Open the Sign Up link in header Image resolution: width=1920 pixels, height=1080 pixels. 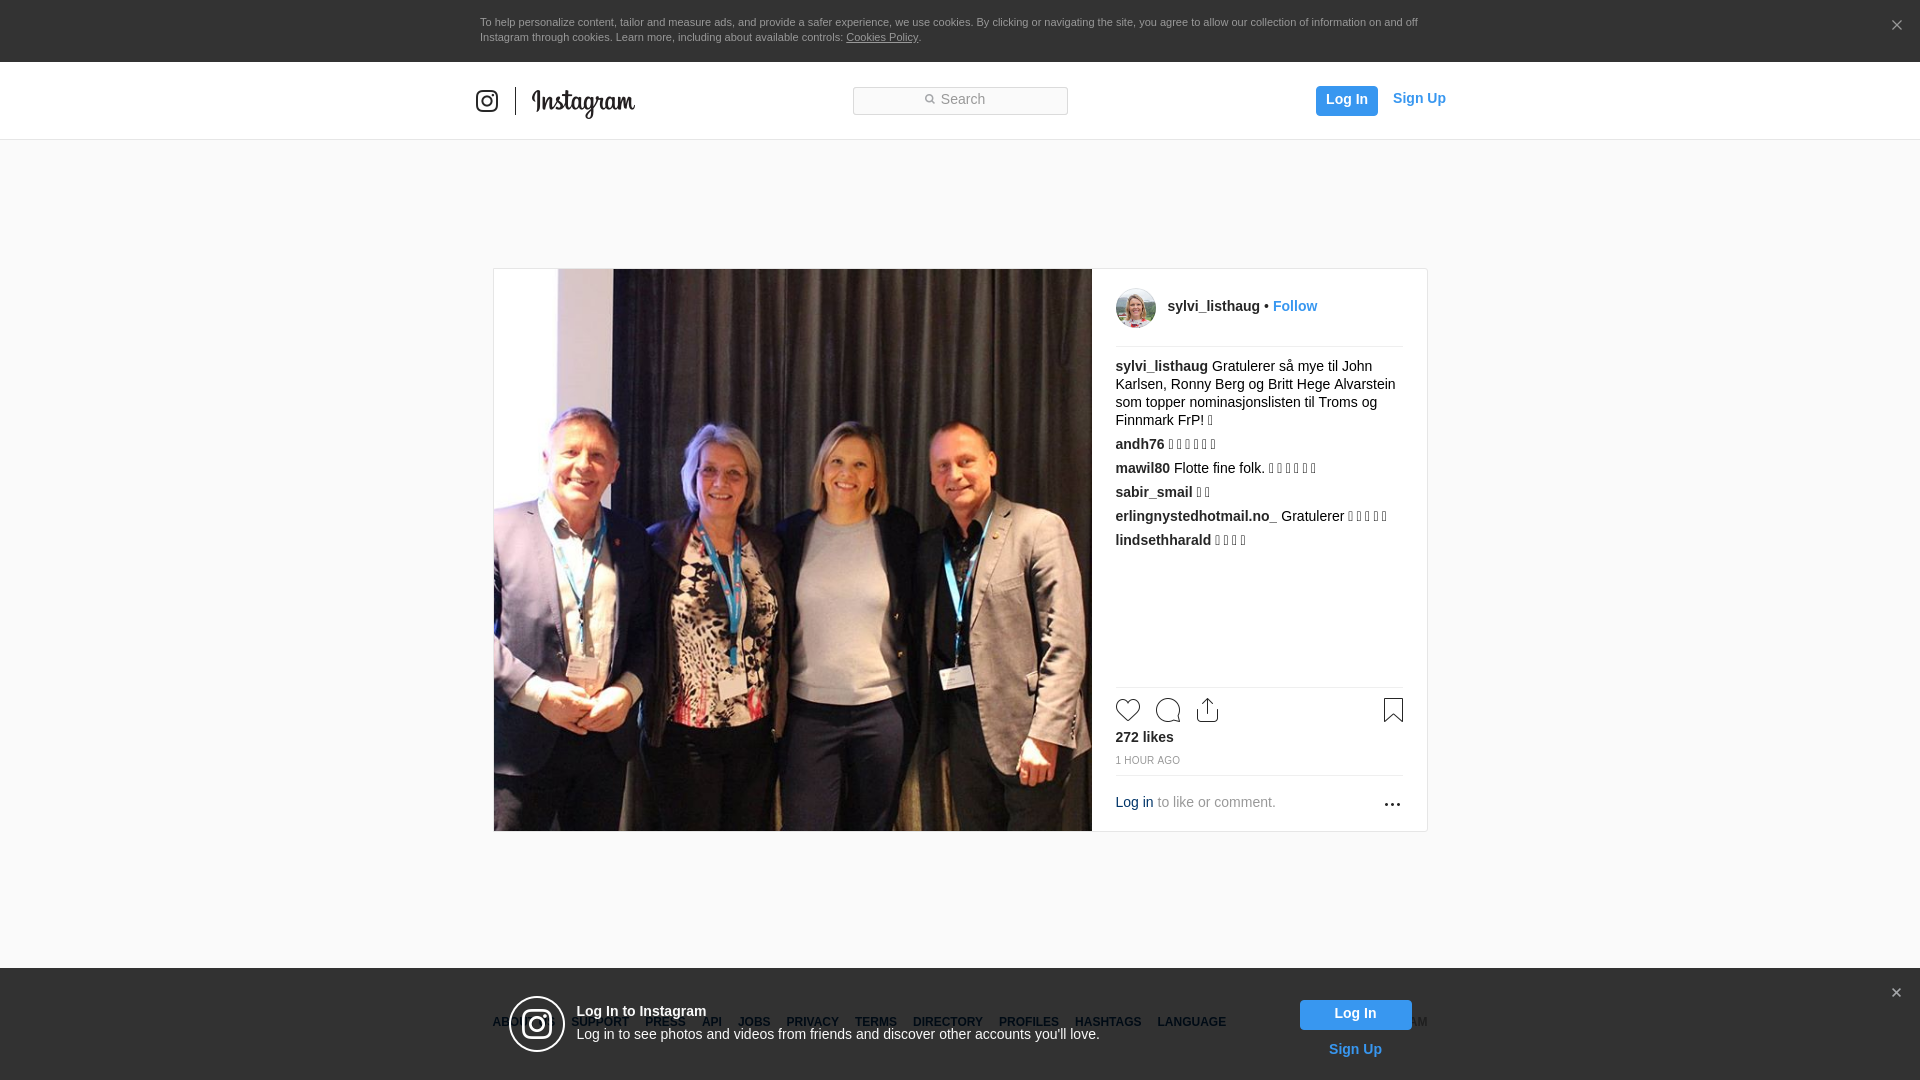click(x=1419, y=98)
